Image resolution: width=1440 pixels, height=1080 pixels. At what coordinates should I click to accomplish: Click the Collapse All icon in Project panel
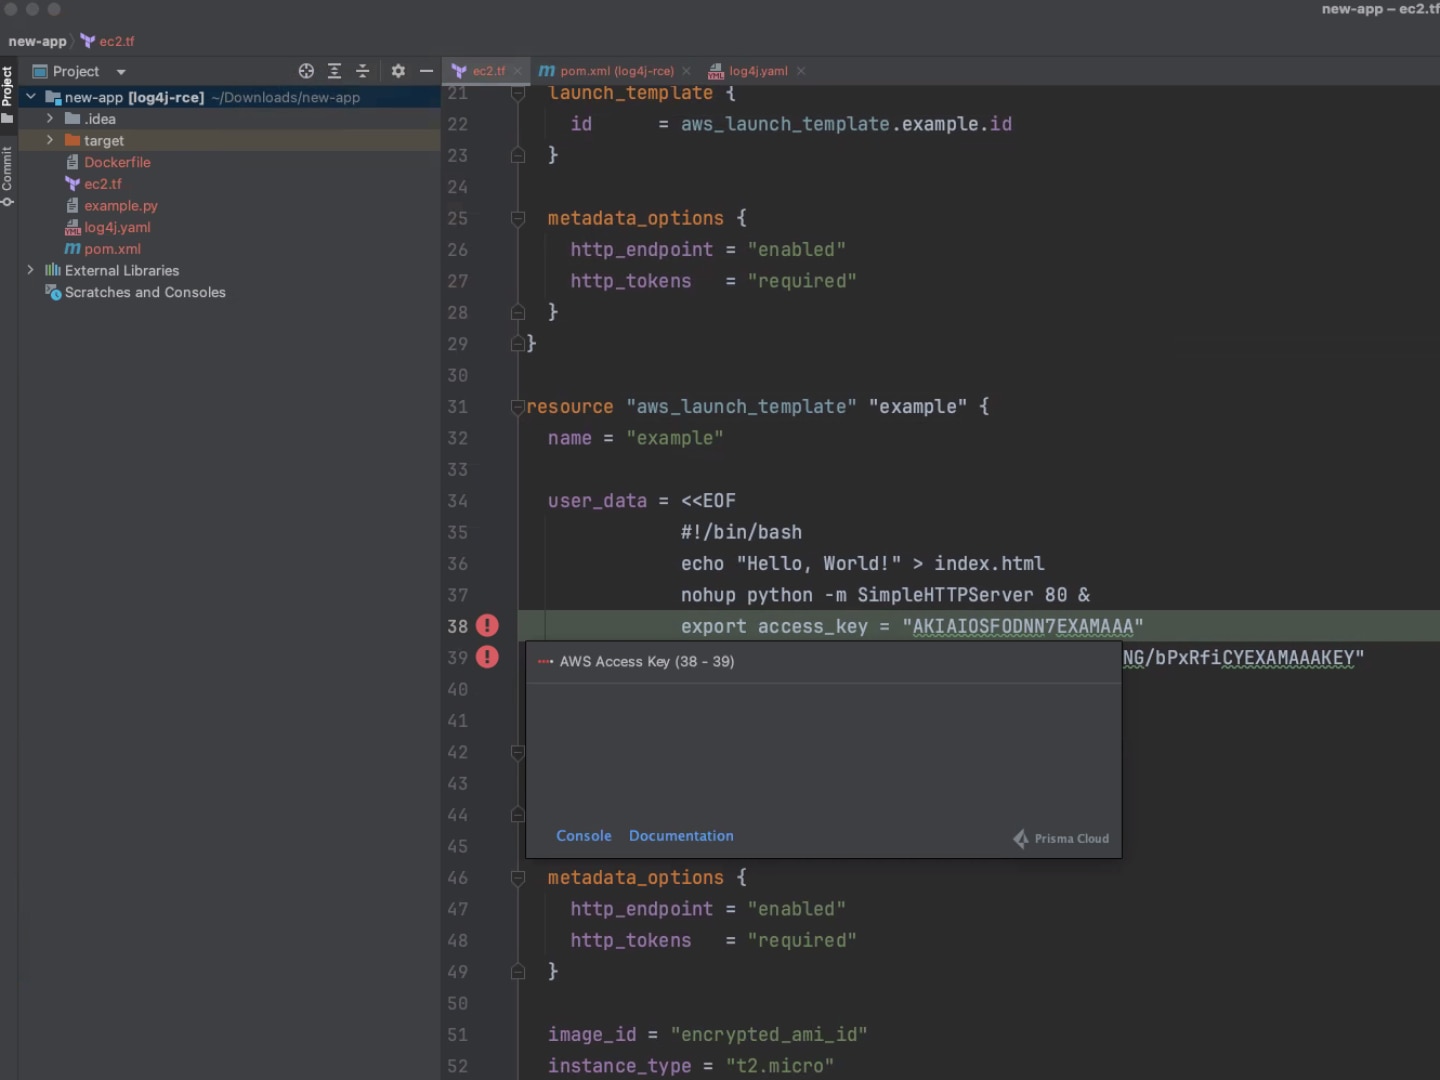pyautogui.click(x=363, y=71)
